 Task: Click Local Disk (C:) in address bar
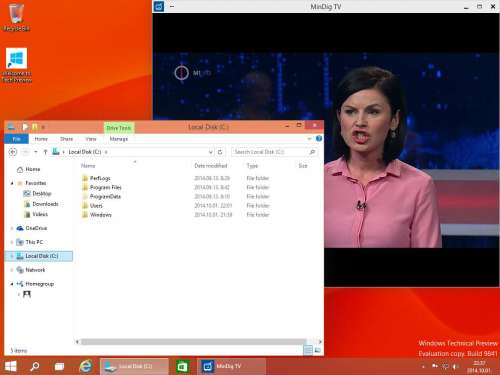85,152
